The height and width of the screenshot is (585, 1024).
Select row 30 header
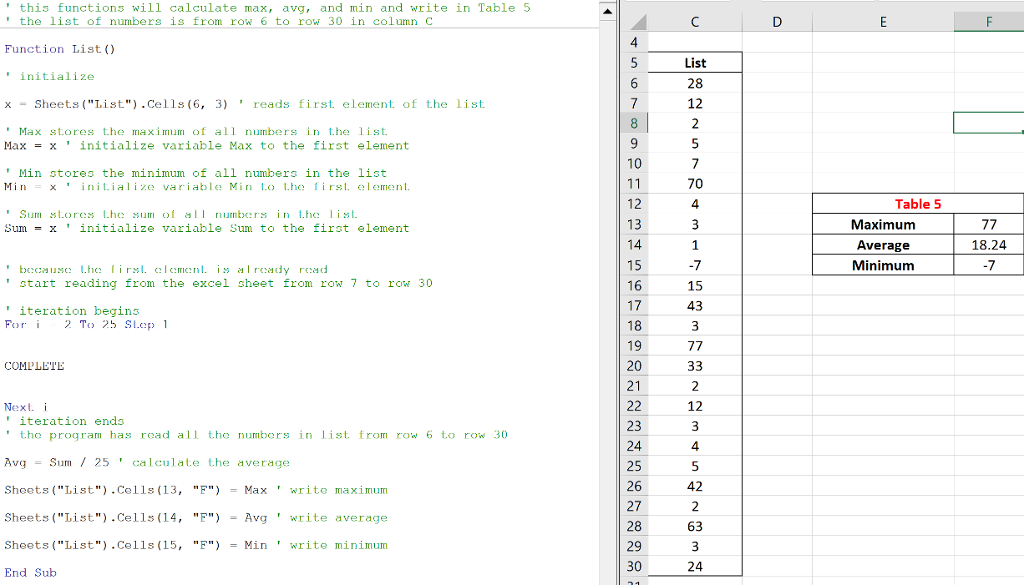[x=634, y=566]
